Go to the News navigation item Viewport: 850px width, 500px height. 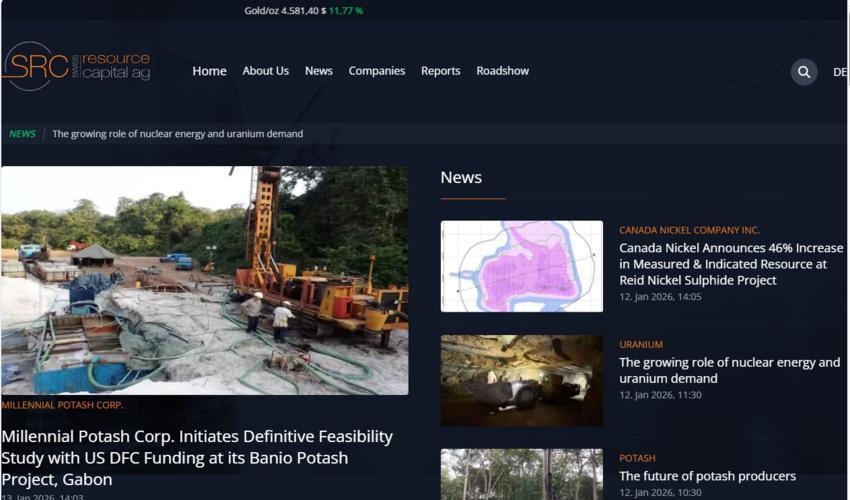(318, 71)
